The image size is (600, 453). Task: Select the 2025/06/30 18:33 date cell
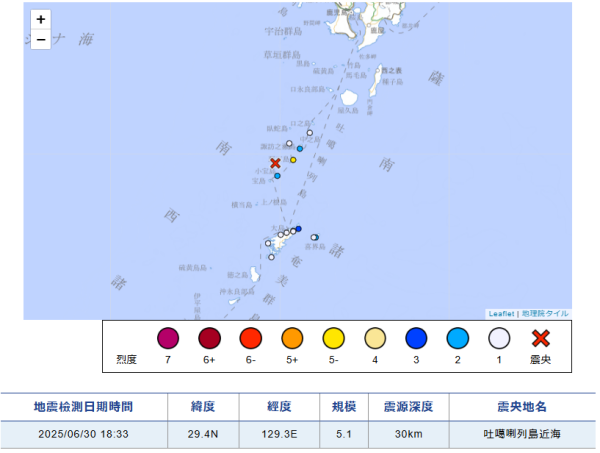point(83,434)
